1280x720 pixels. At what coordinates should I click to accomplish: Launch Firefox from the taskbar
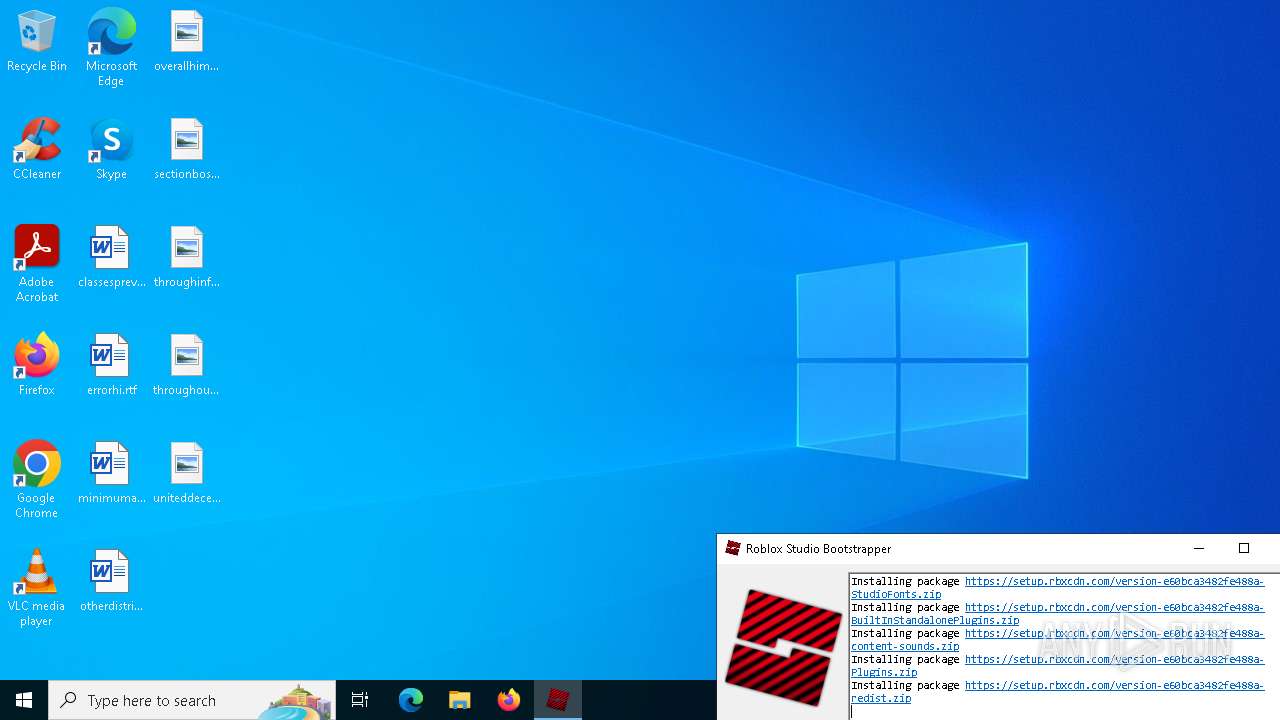pos(509,700)
